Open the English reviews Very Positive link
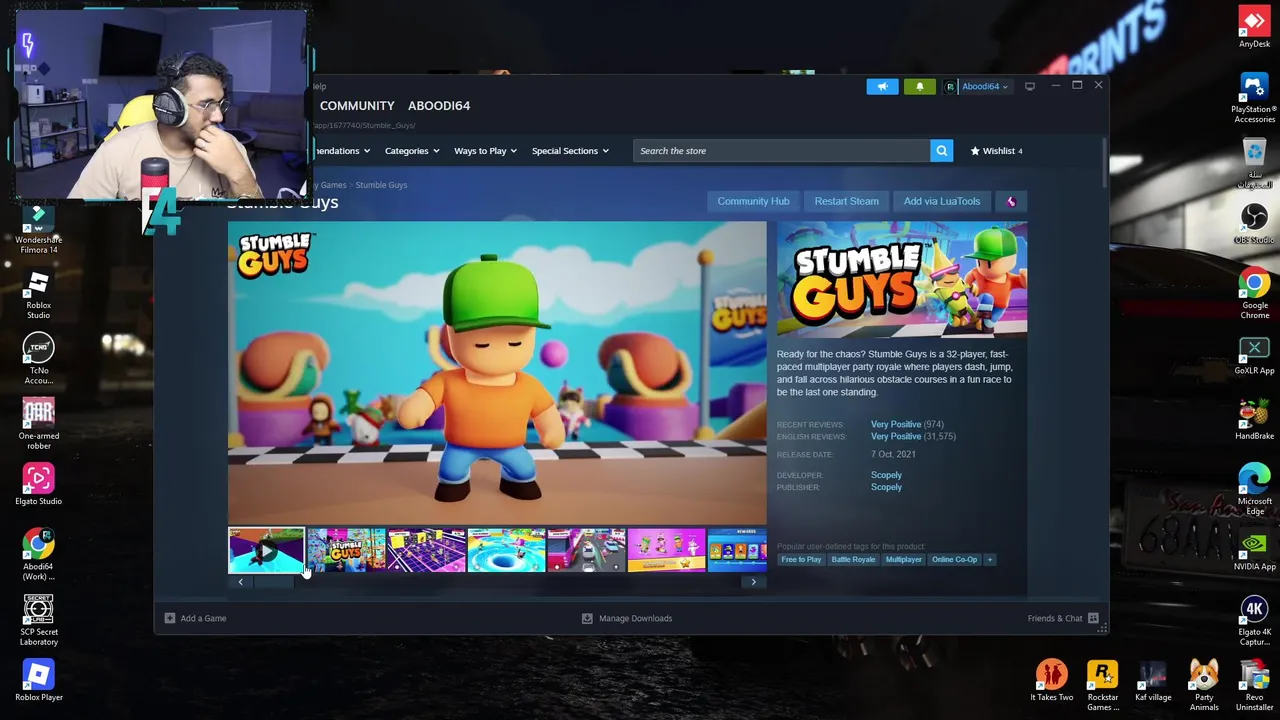The height and width of the screenshot is (720, 1280). [x=895, y=436]
